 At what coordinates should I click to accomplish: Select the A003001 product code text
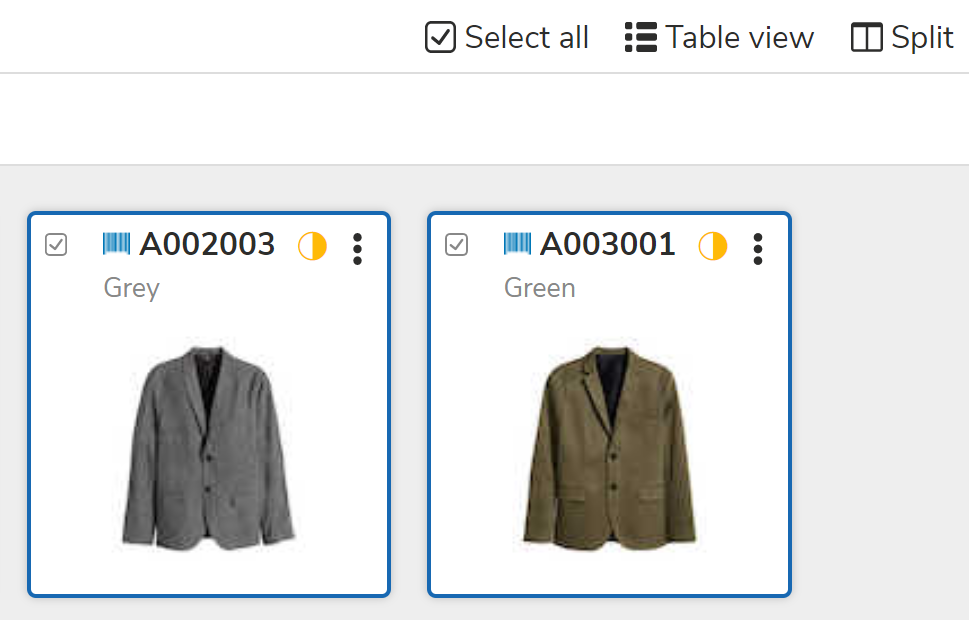point(607,244)
